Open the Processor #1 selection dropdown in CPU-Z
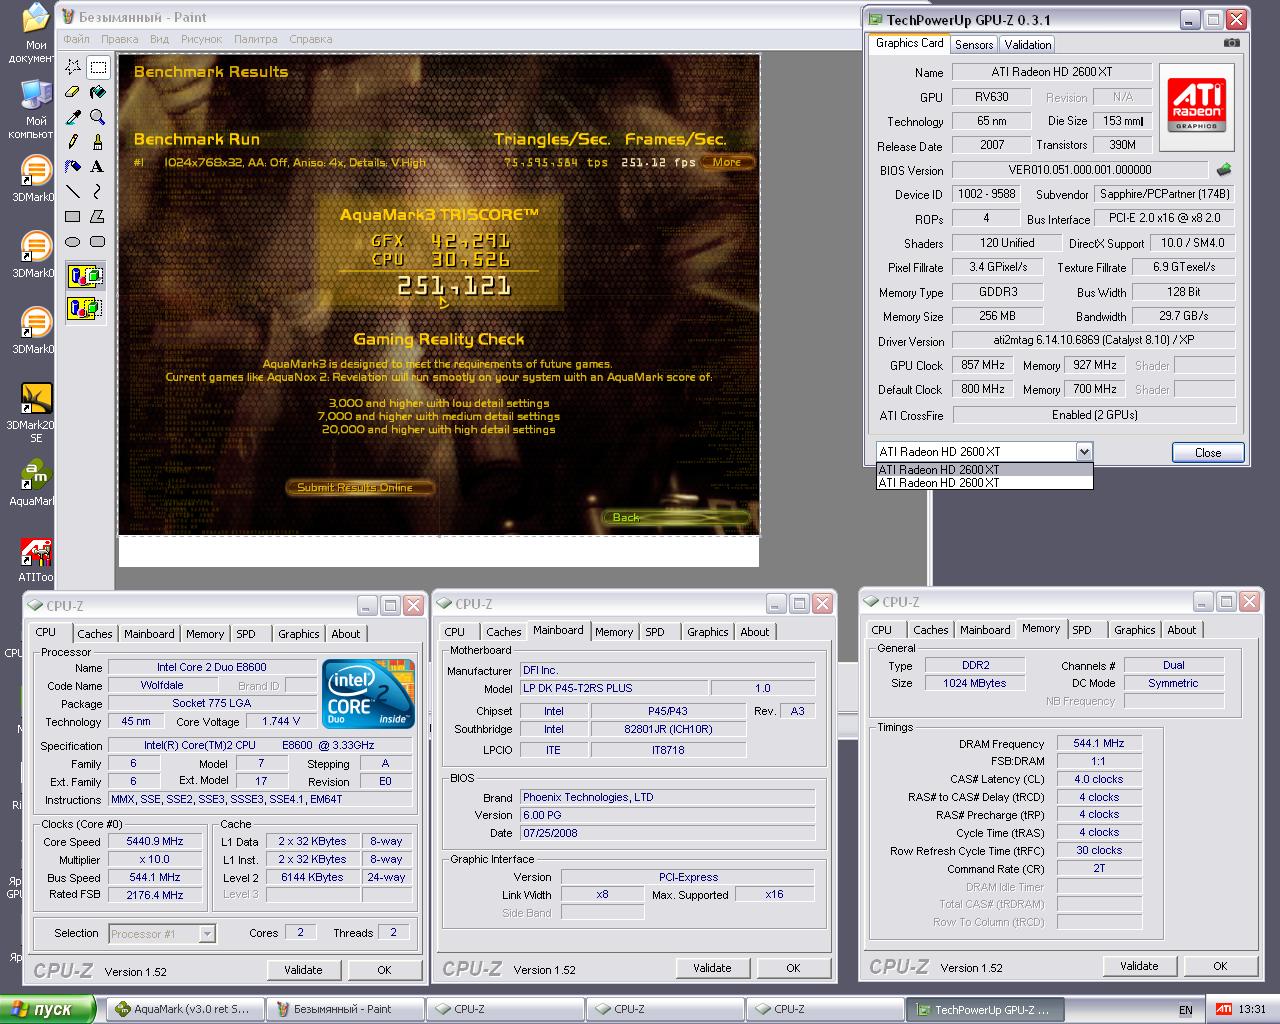The height and width of the screenshot is (1024, 1280). (x=207, y=934)
